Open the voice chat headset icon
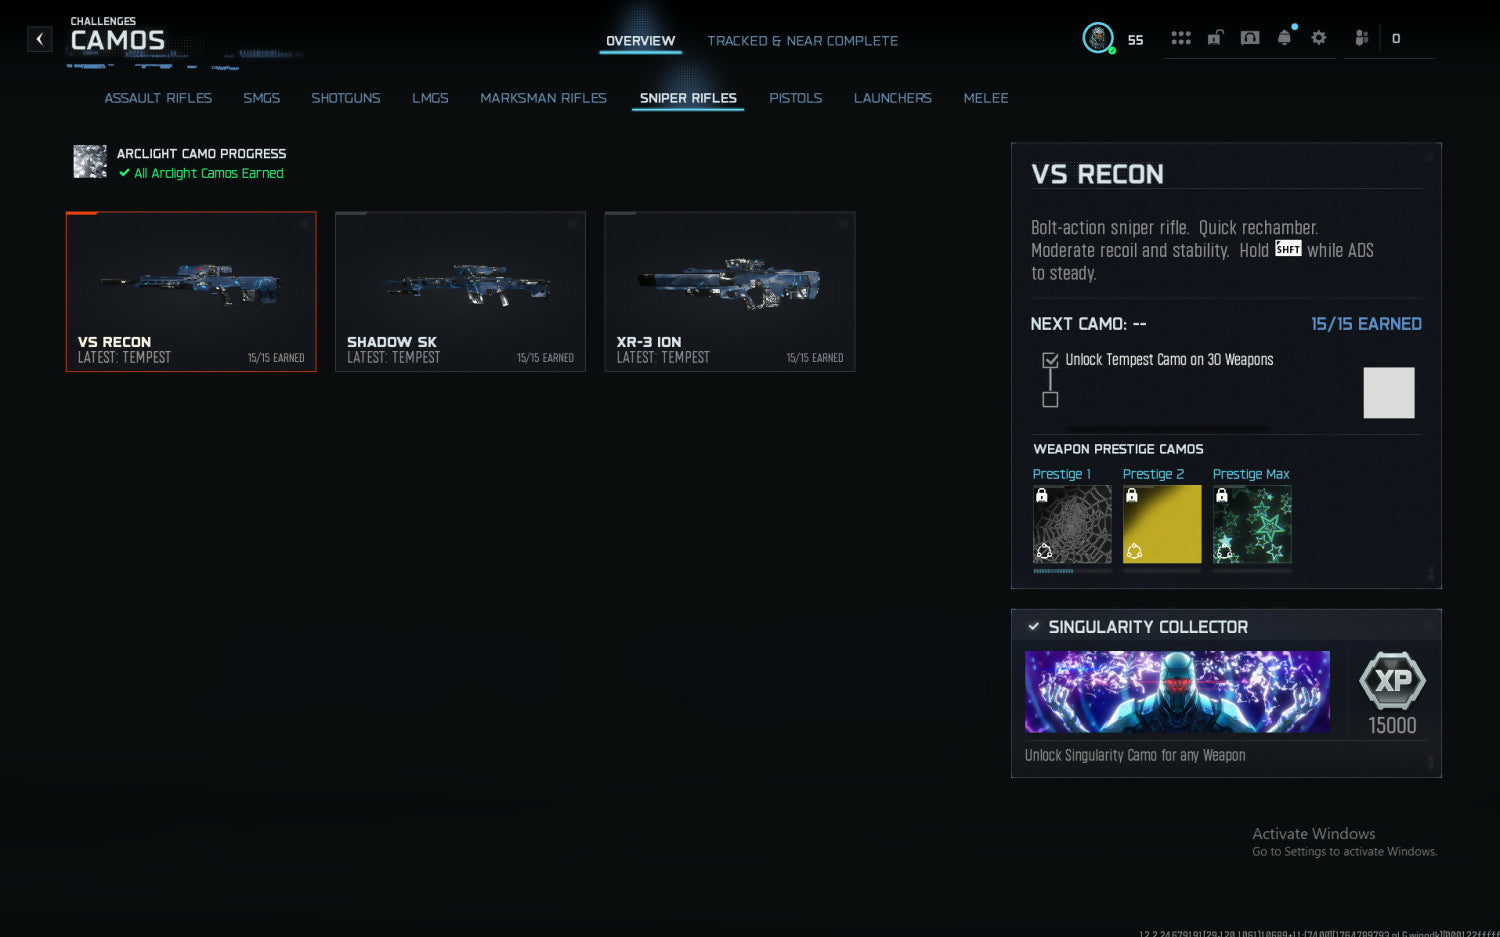The height and width of the screenshot is (937, 1500). click(1250, 38)
